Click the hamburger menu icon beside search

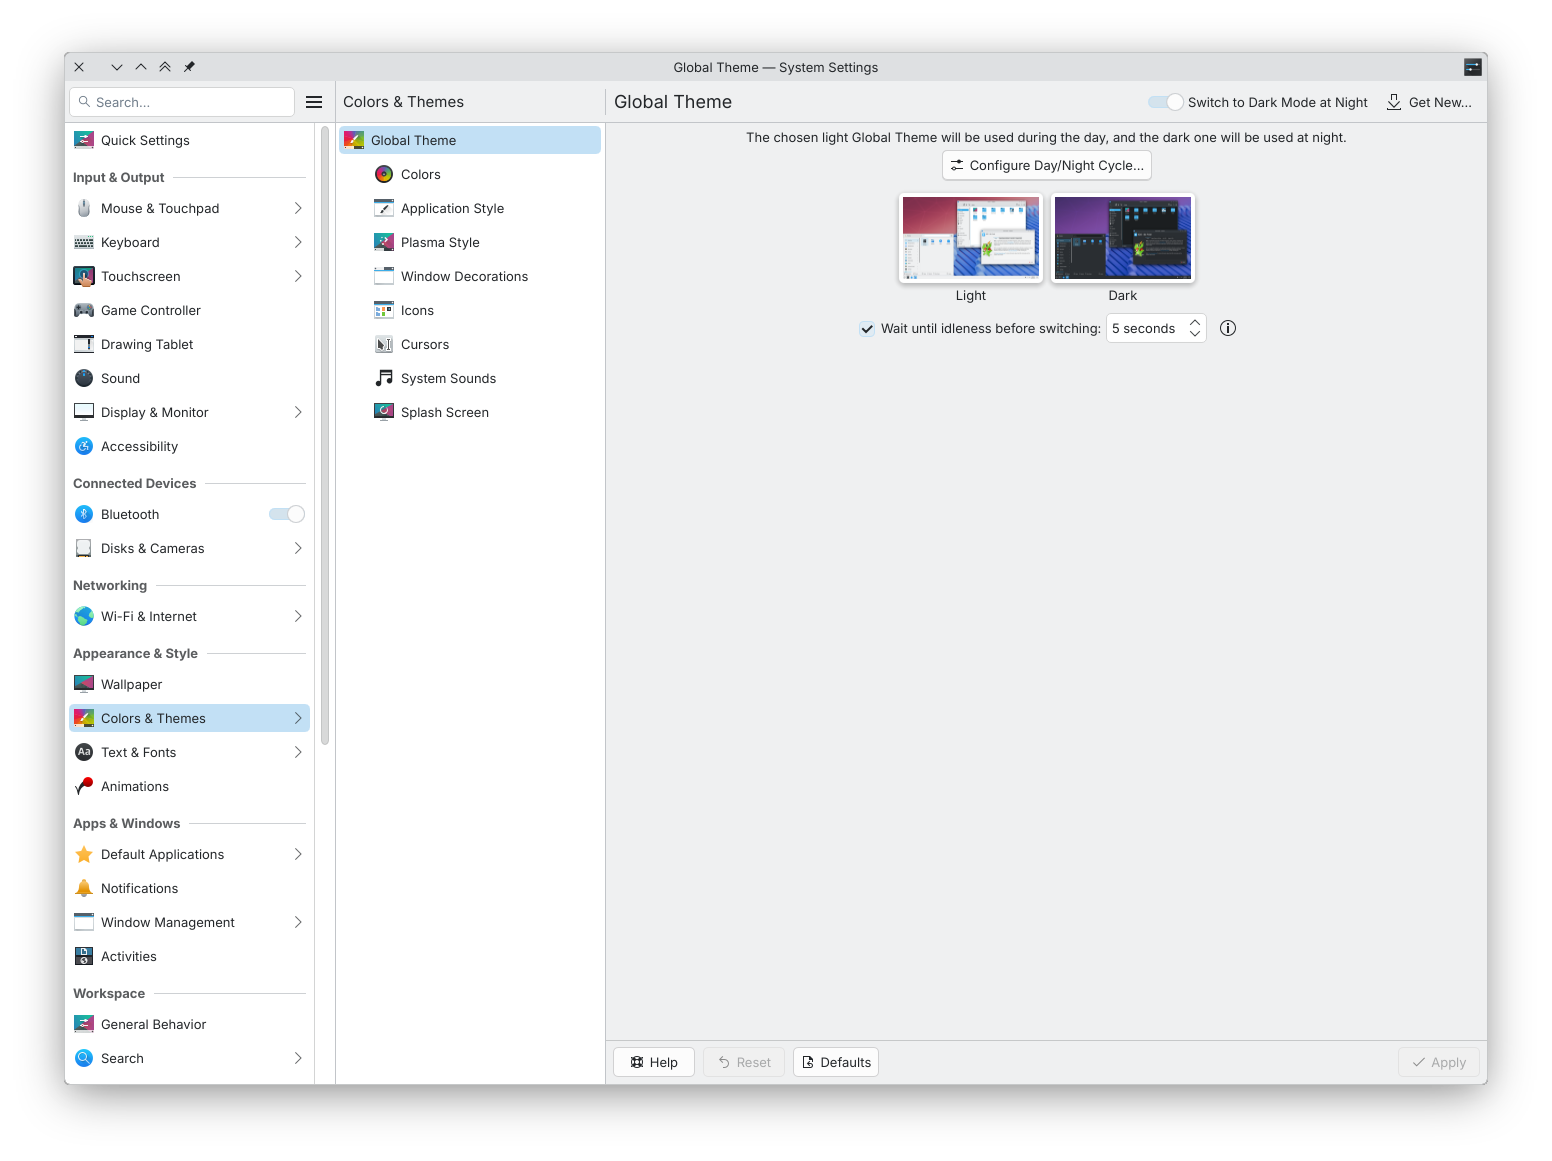[x=314, y=102]
